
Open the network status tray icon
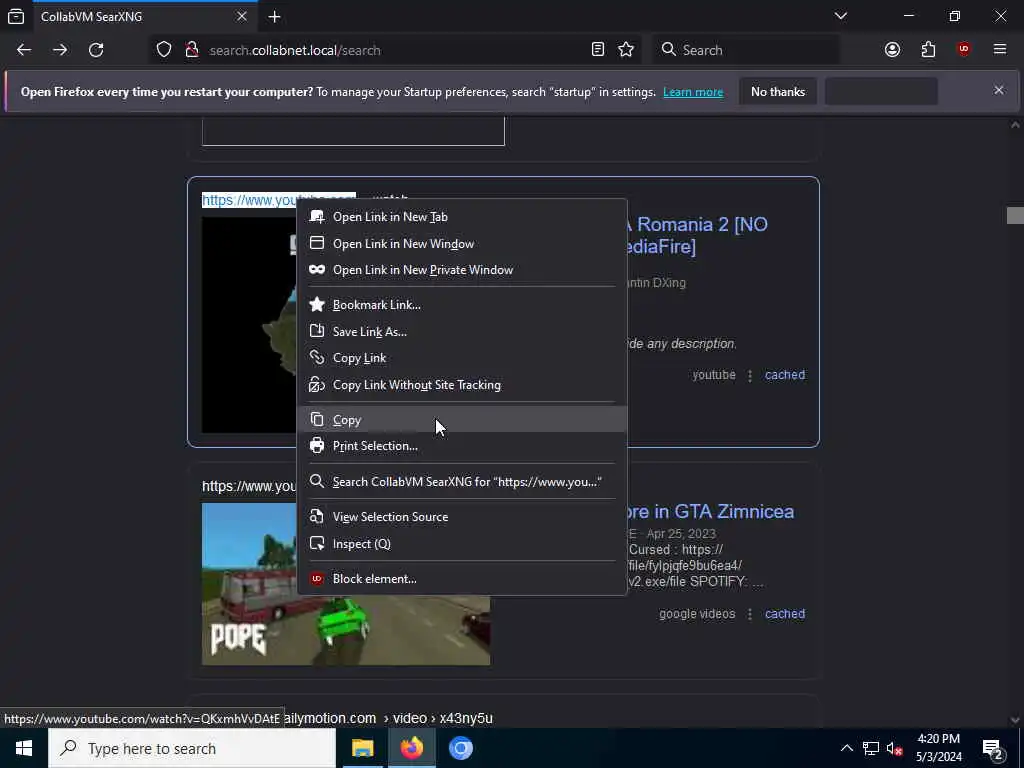[871, 748]
